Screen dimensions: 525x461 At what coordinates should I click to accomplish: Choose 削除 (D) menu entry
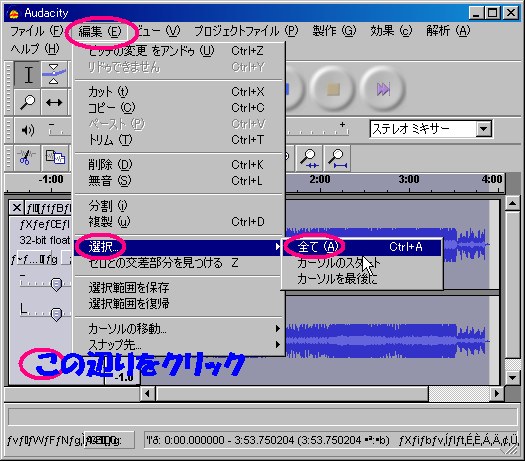coord(179,164)
